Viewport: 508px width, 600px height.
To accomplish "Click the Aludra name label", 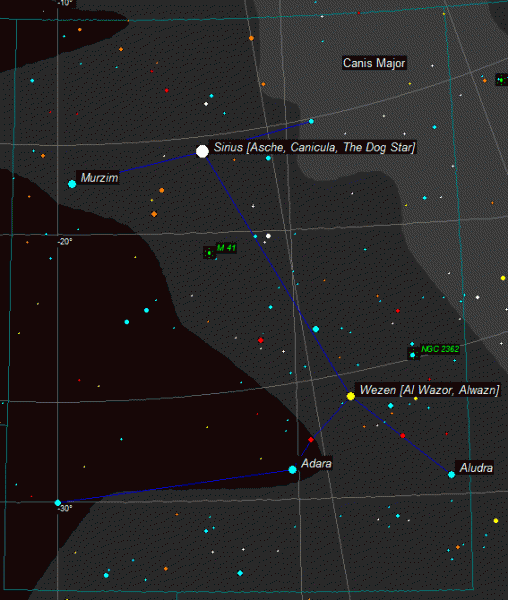I will click(476, 468).
